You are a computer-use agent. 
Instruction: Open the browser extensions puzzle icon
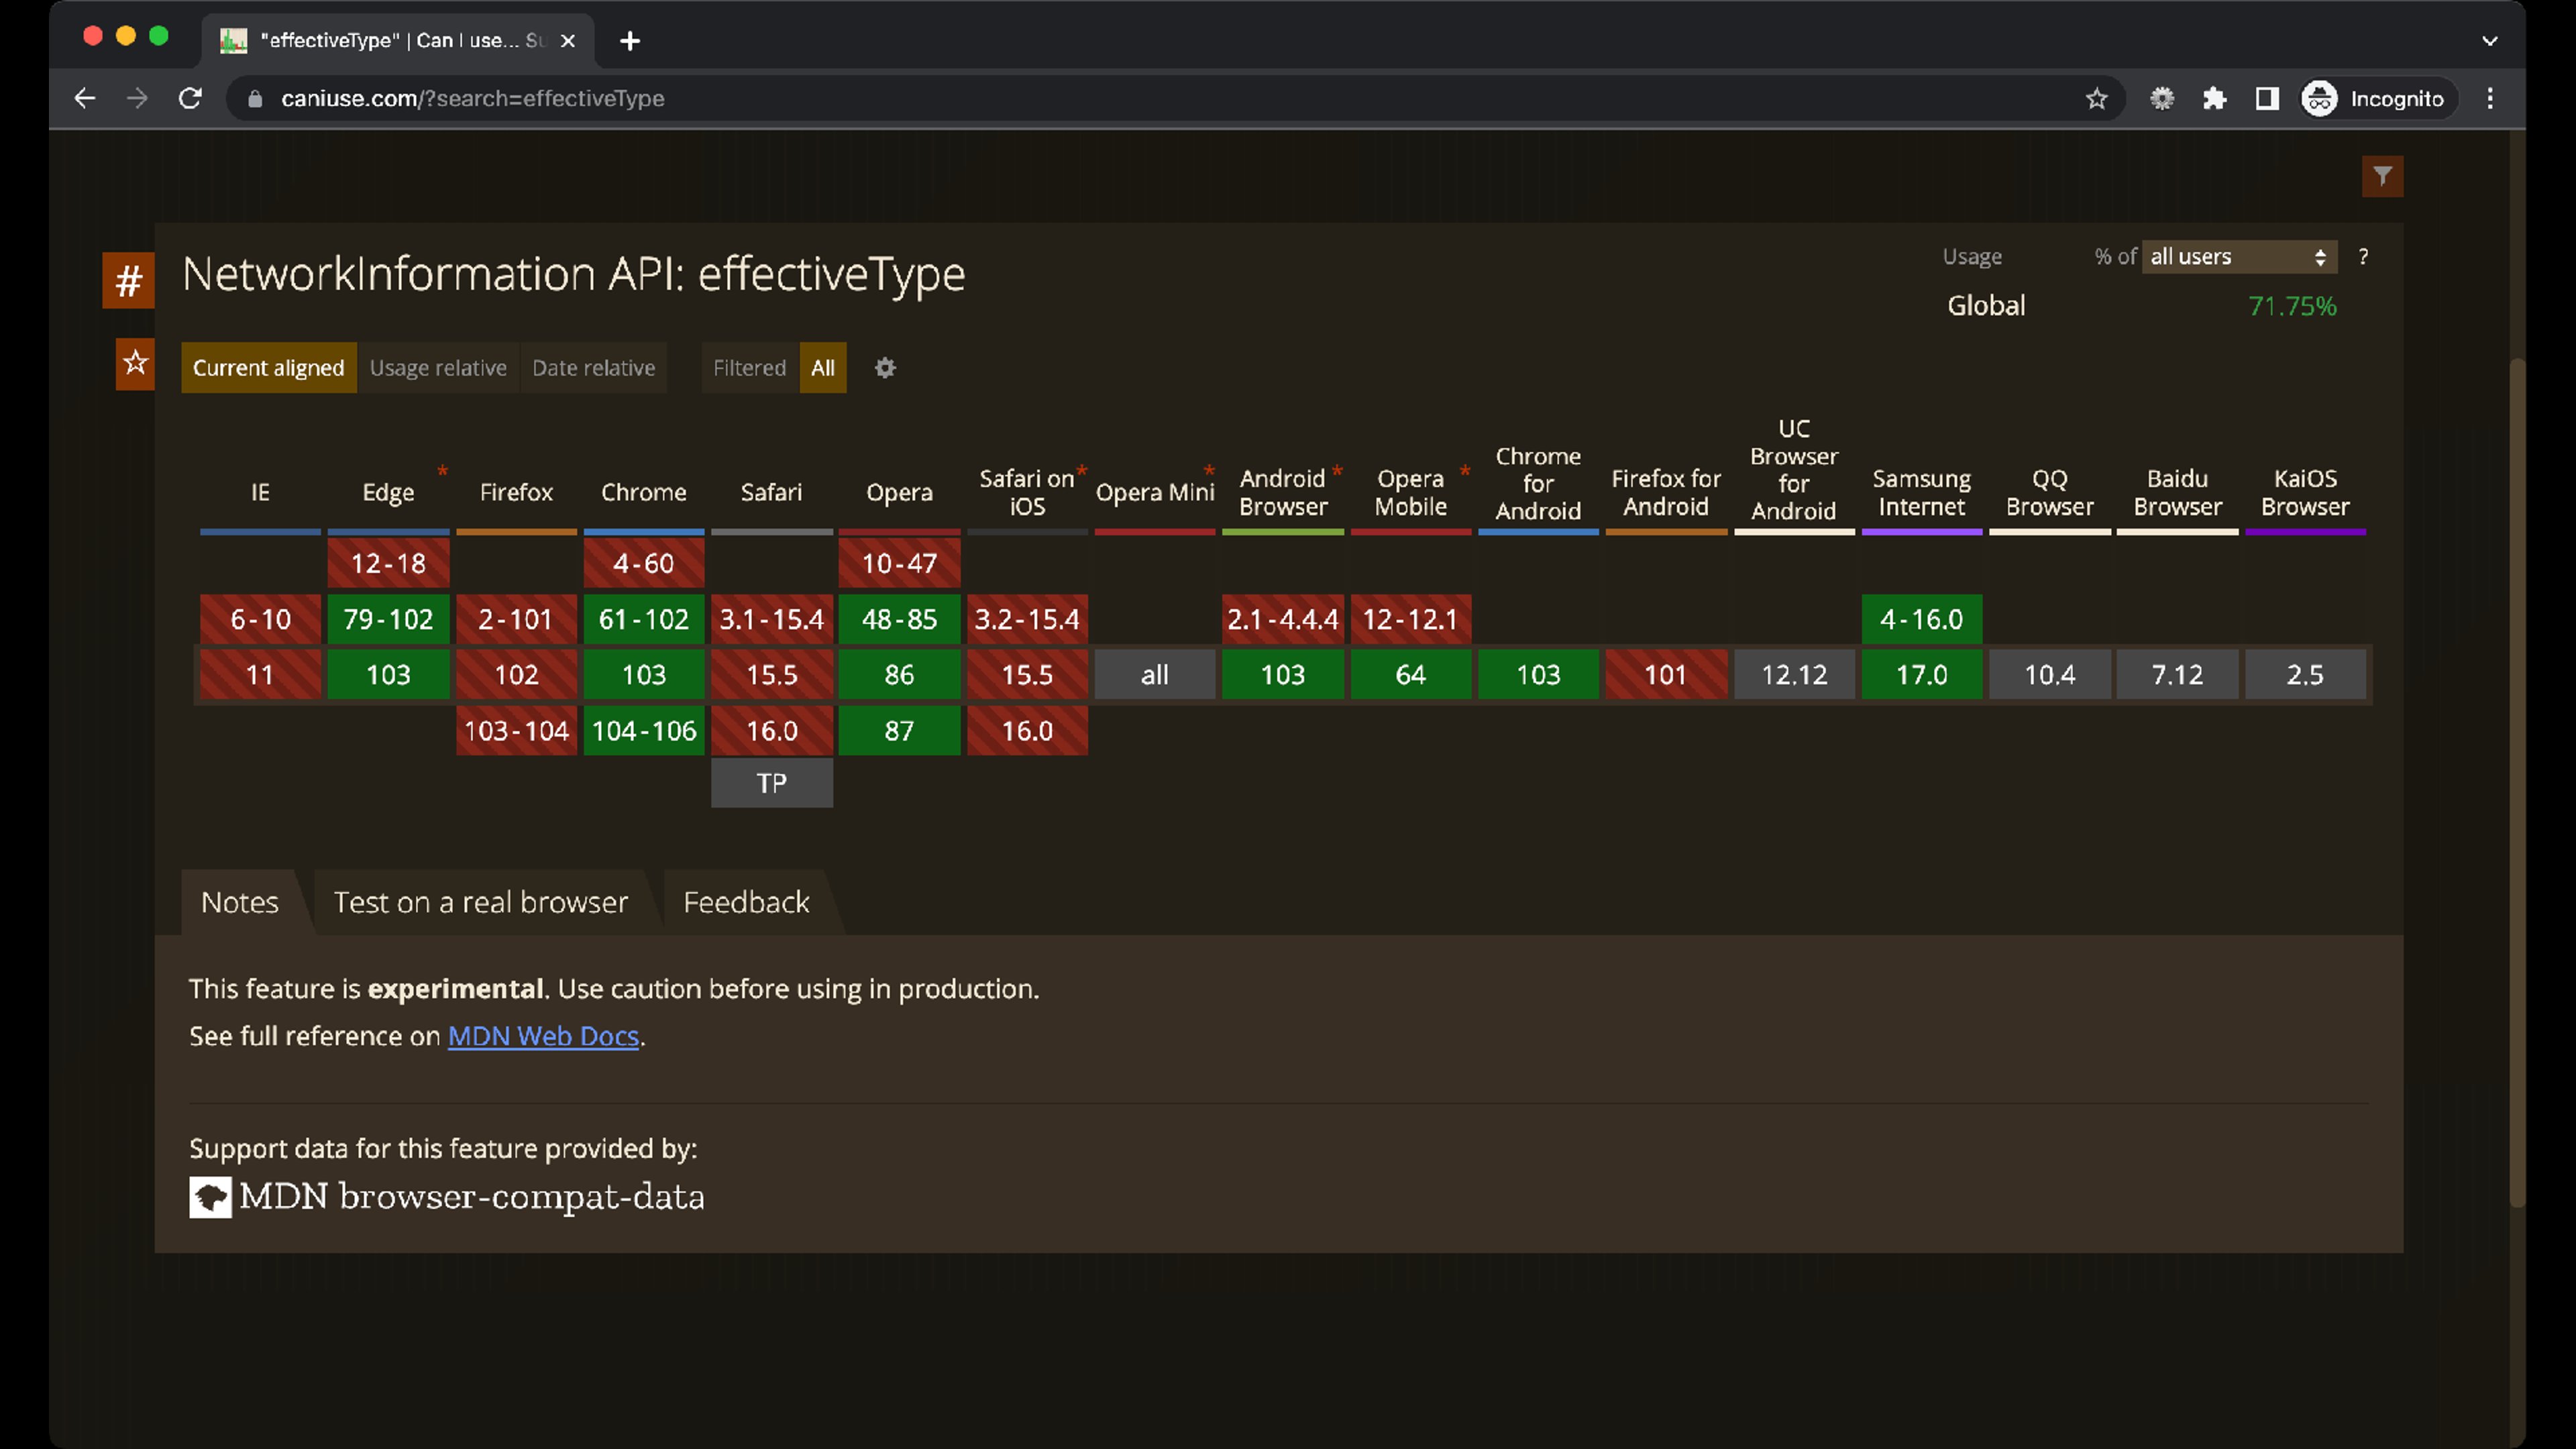pos(2214,98)
